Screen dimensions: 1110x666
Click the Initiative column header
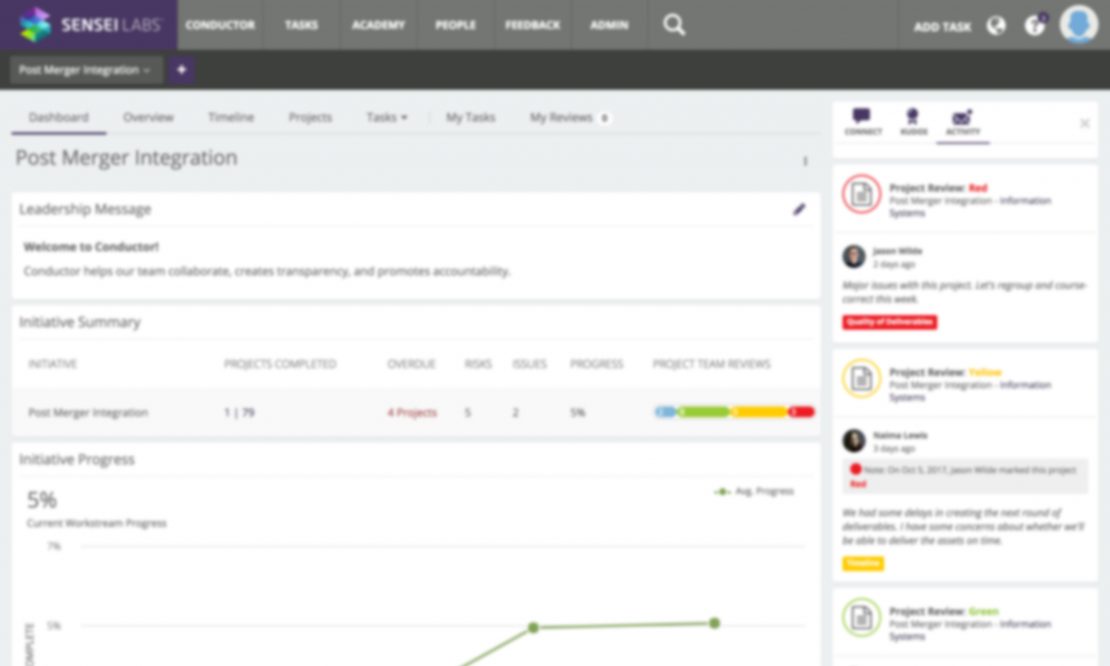(x=52, y=364)
